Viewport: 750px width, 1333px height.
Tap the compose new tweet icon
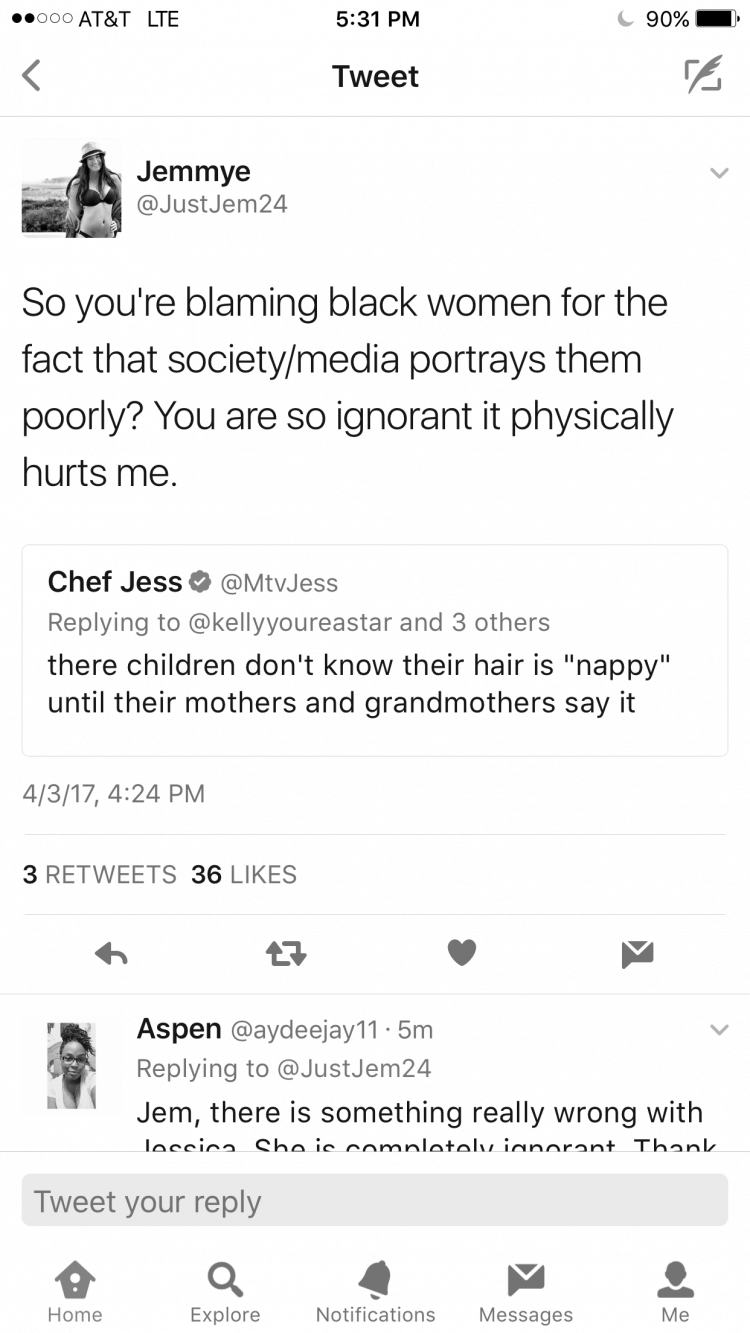pos(703,76)
